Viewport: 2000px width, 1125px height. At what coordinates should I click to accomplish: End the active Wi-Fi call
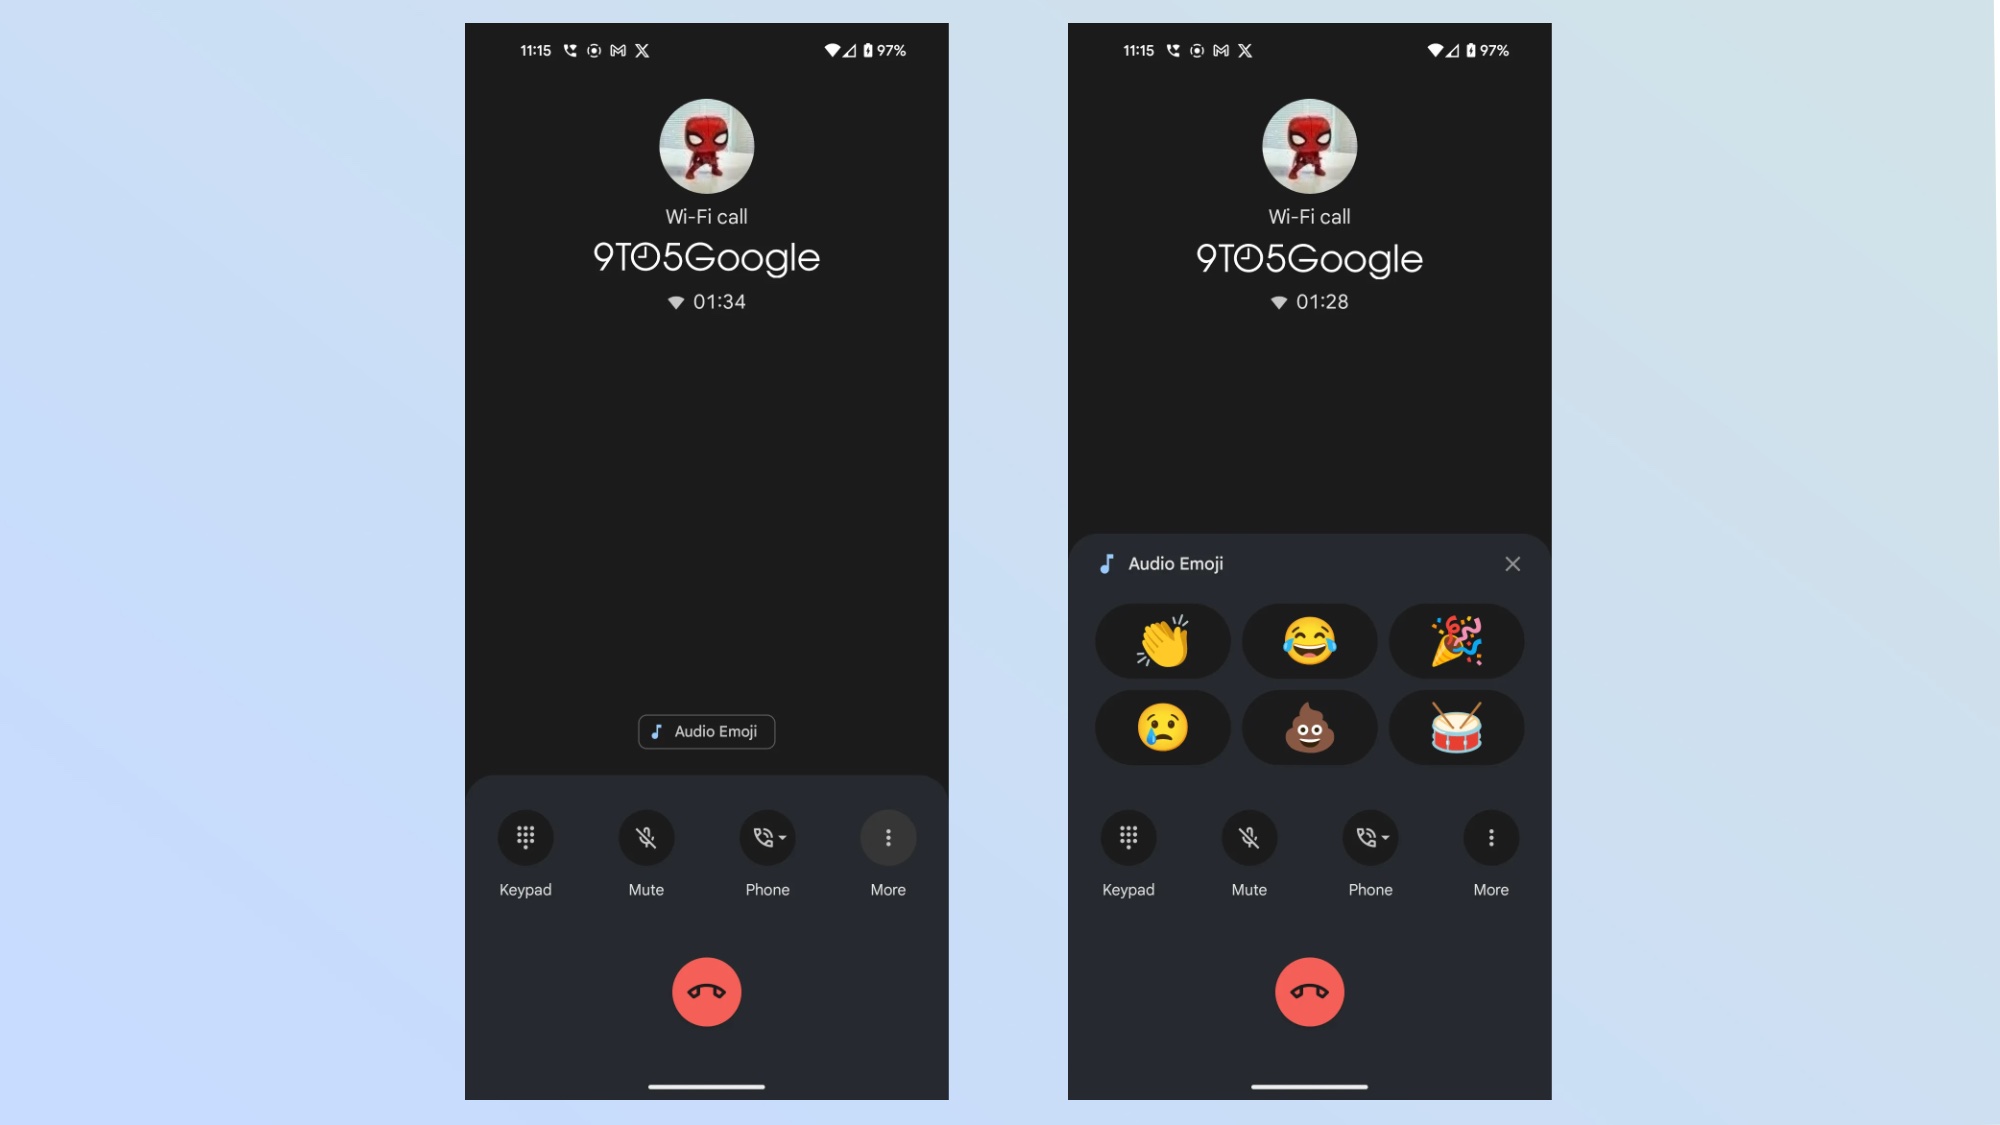pos(706,992)
